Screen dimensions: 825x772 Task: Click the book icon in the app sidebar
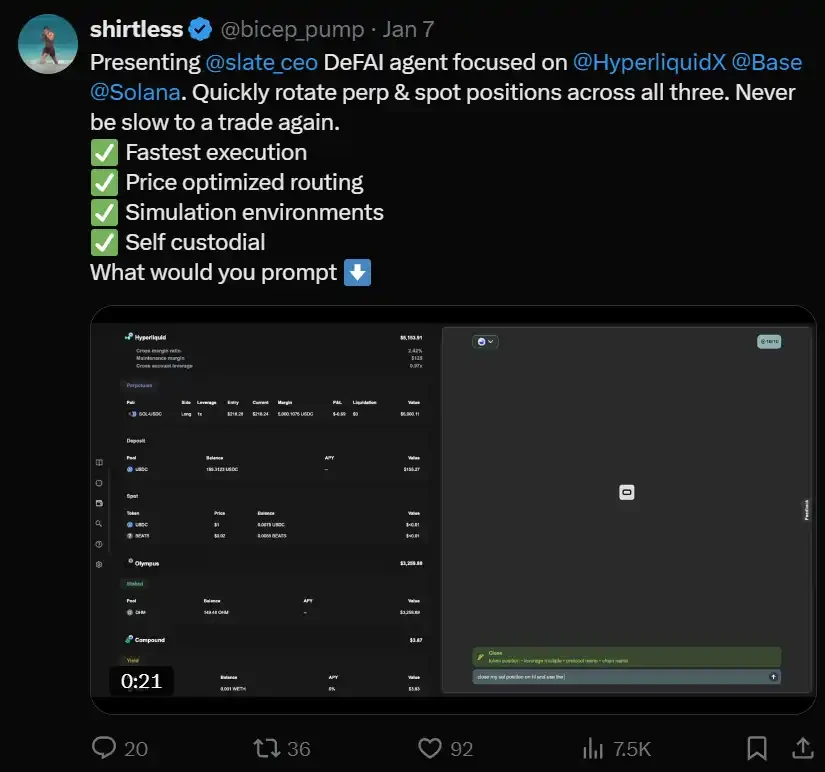(x=99, y=462)
